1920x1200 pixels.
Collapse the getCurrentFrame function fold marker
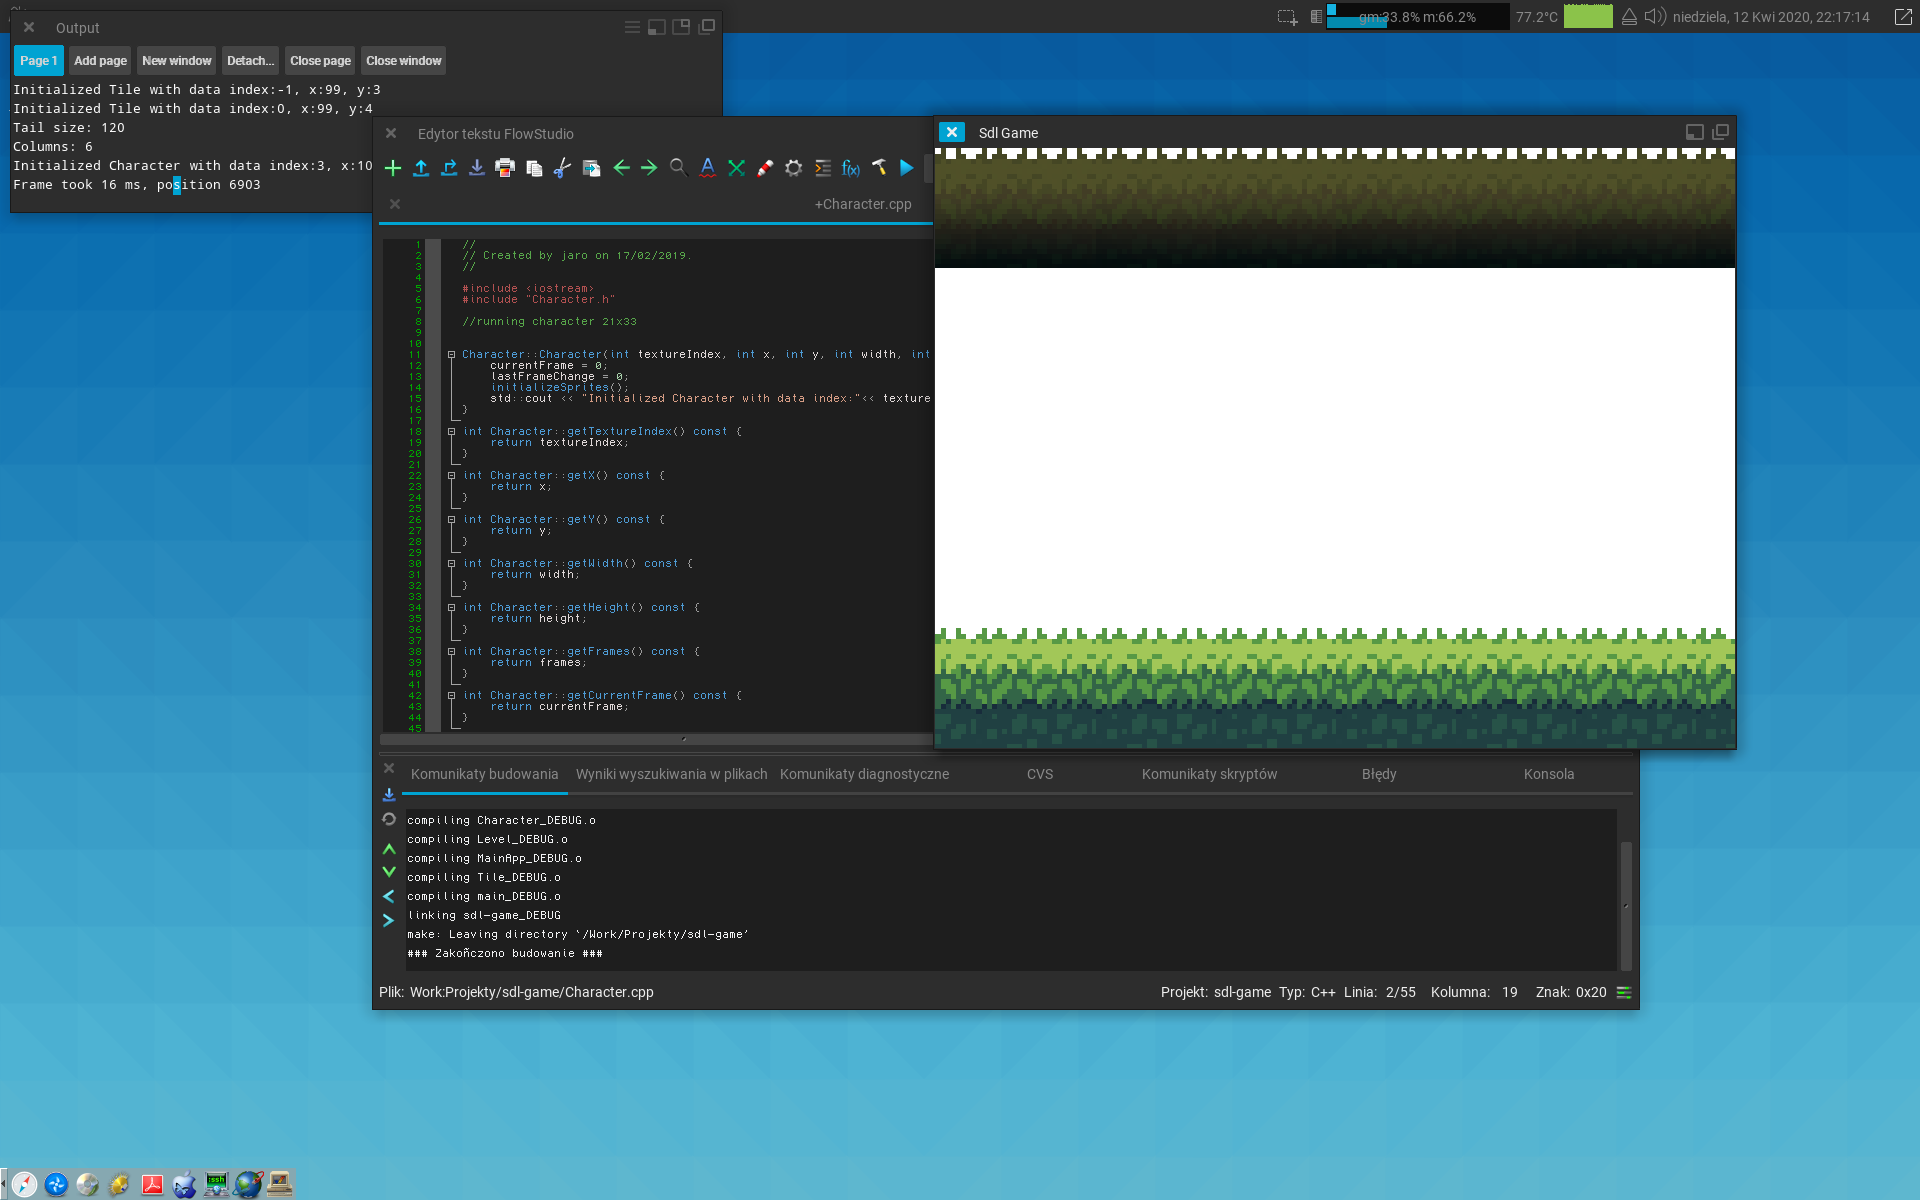pos(452,696)
